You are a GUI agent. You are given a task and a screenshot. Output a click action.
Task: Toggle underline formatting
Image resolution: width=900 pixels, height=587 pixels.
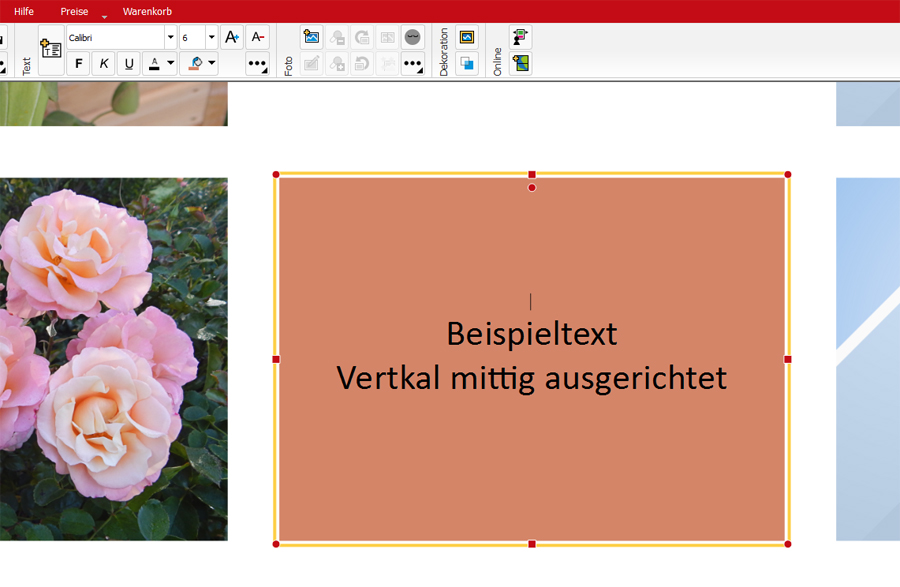tap(129, 64)
